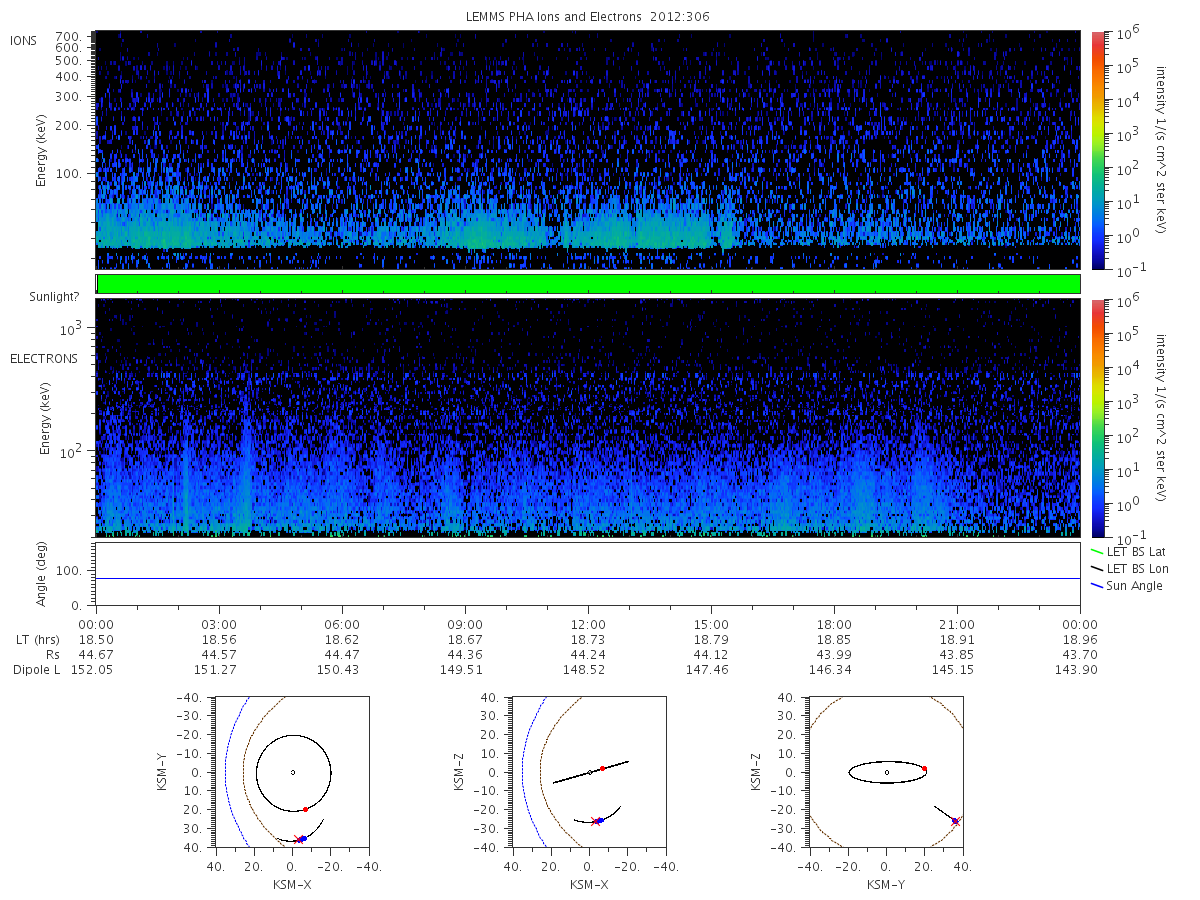
Task: Click the ELECTRONS panel label
Action: [44, 358]
